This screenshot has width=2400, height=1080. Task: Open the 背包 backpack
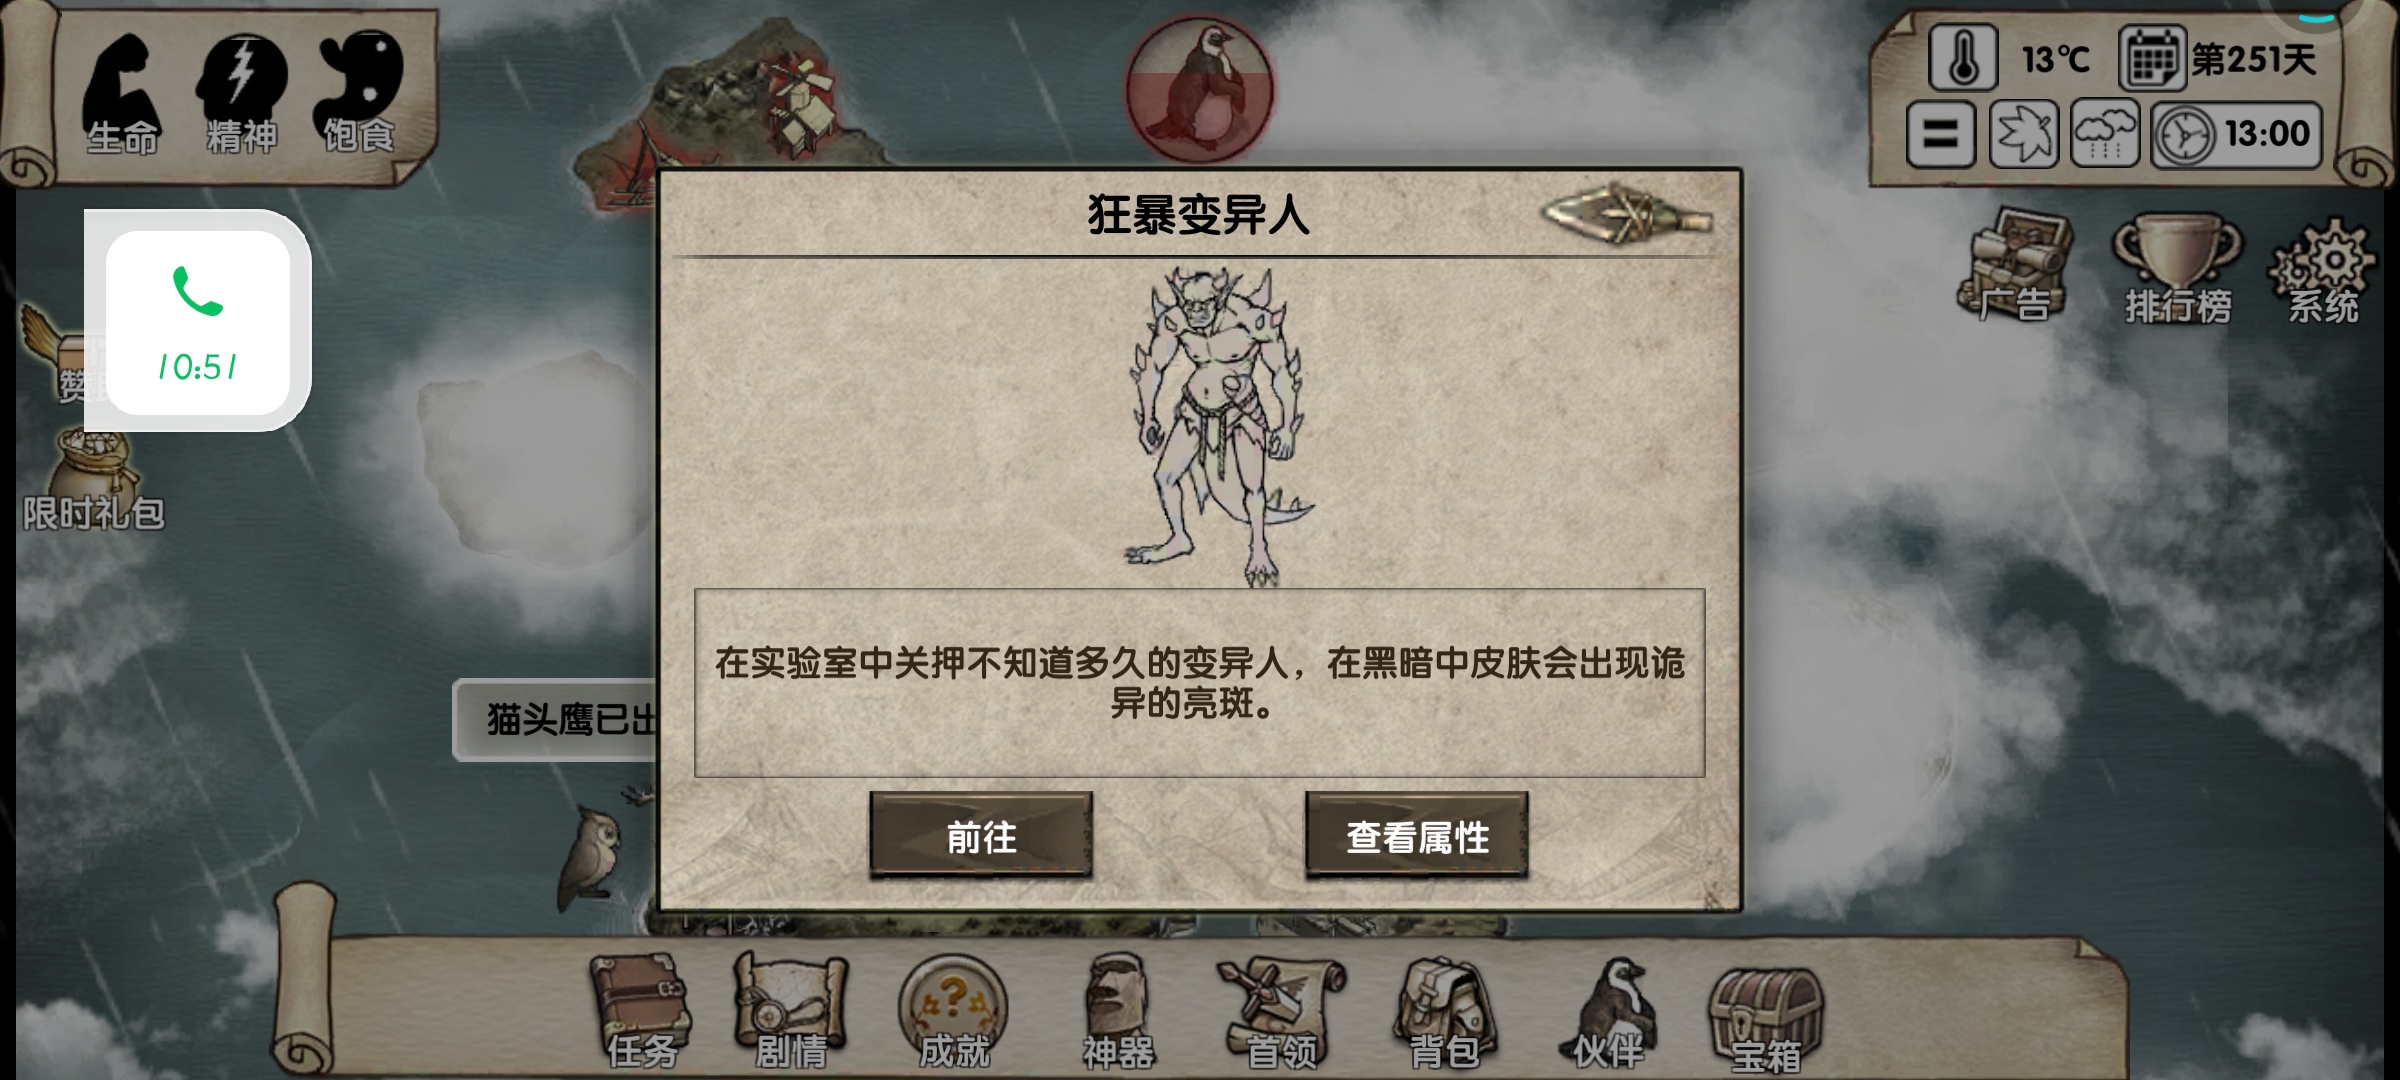[1444, 1012]
